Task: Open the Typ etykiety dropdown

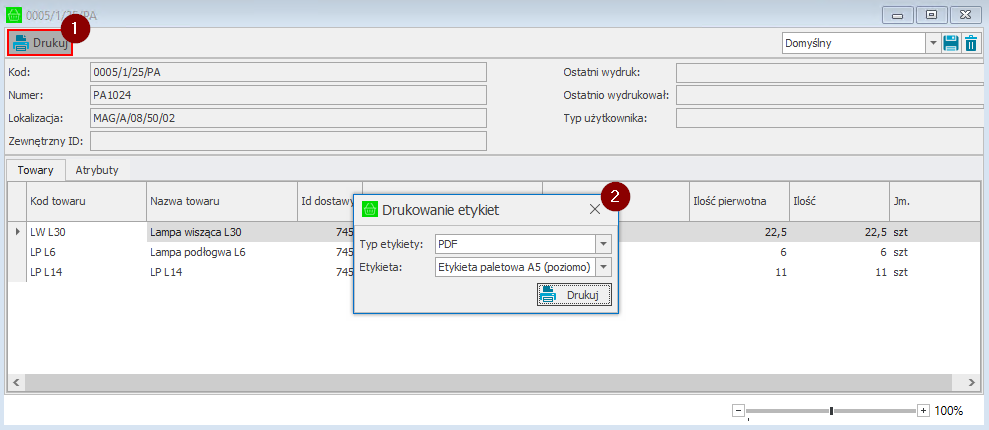Action: pyautogui.click(x=602, y=244)
